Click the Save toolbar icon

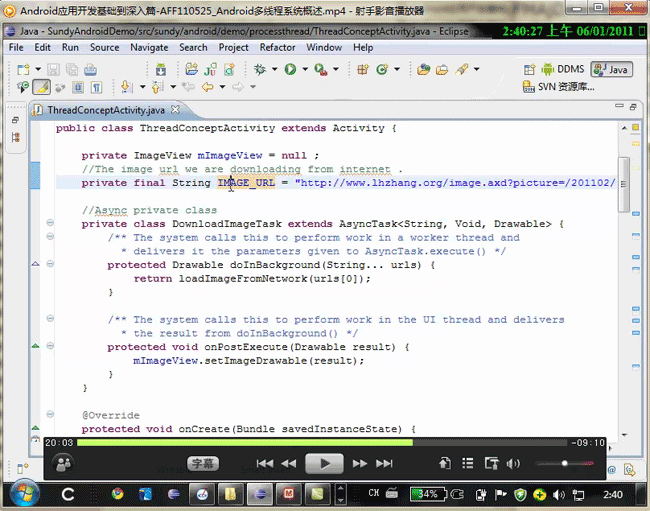coord(53,69)
